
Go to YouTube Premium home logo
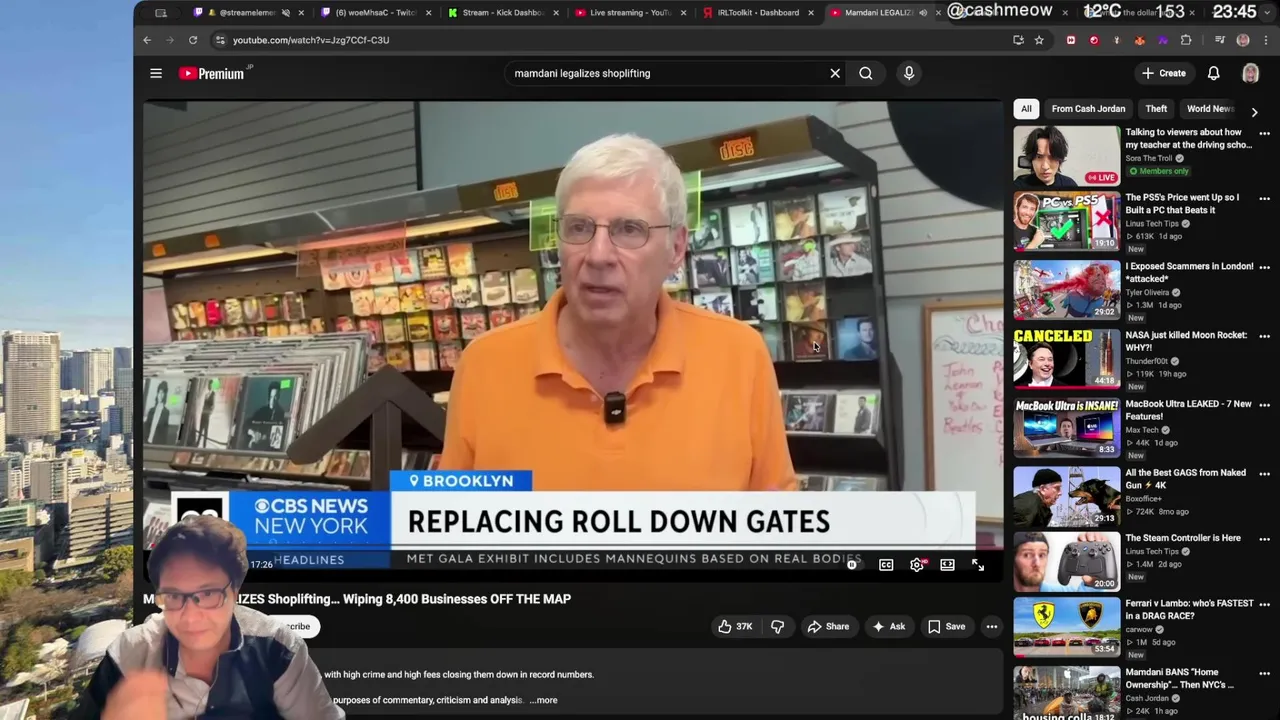tap(212, 73)
